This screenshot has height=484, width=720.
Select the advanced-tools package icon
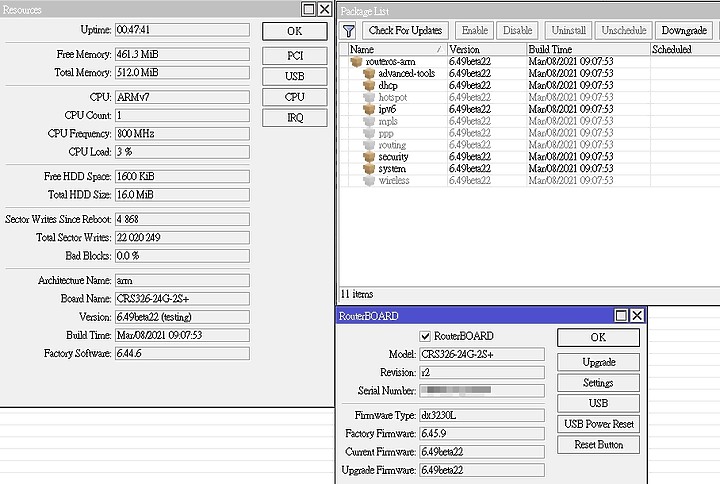pyautogui.click(x=369, y=73)
